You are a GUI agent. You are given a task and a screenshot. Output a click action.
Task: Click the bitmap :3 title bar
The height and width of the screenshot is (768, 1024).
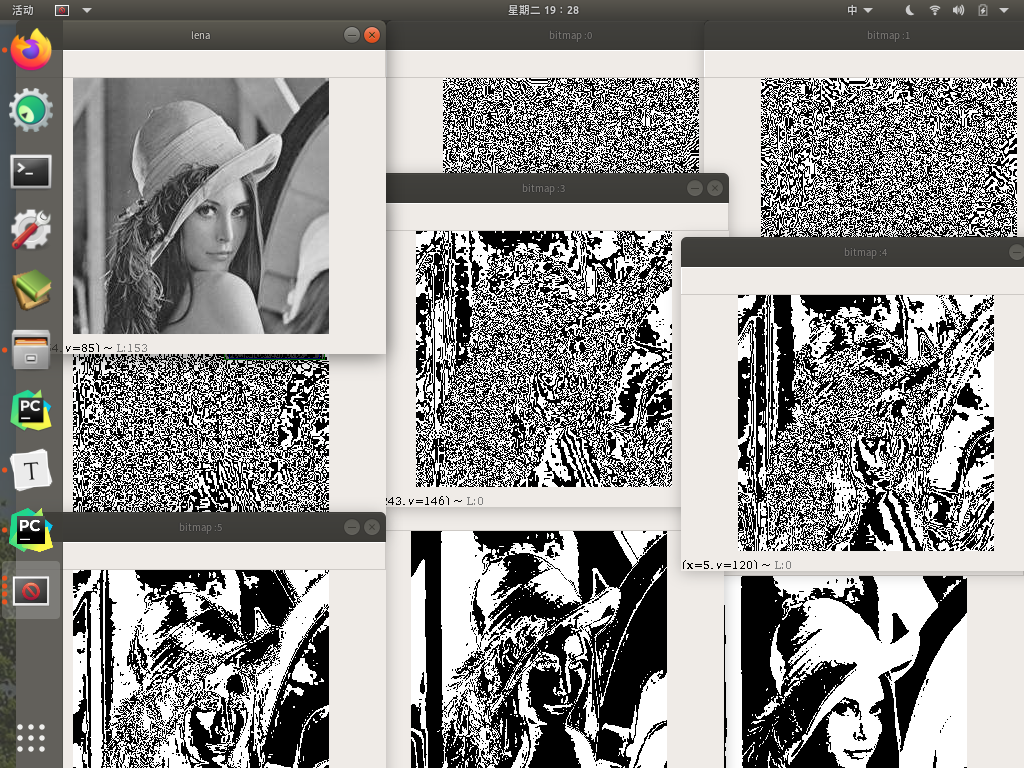pos(543,188)
